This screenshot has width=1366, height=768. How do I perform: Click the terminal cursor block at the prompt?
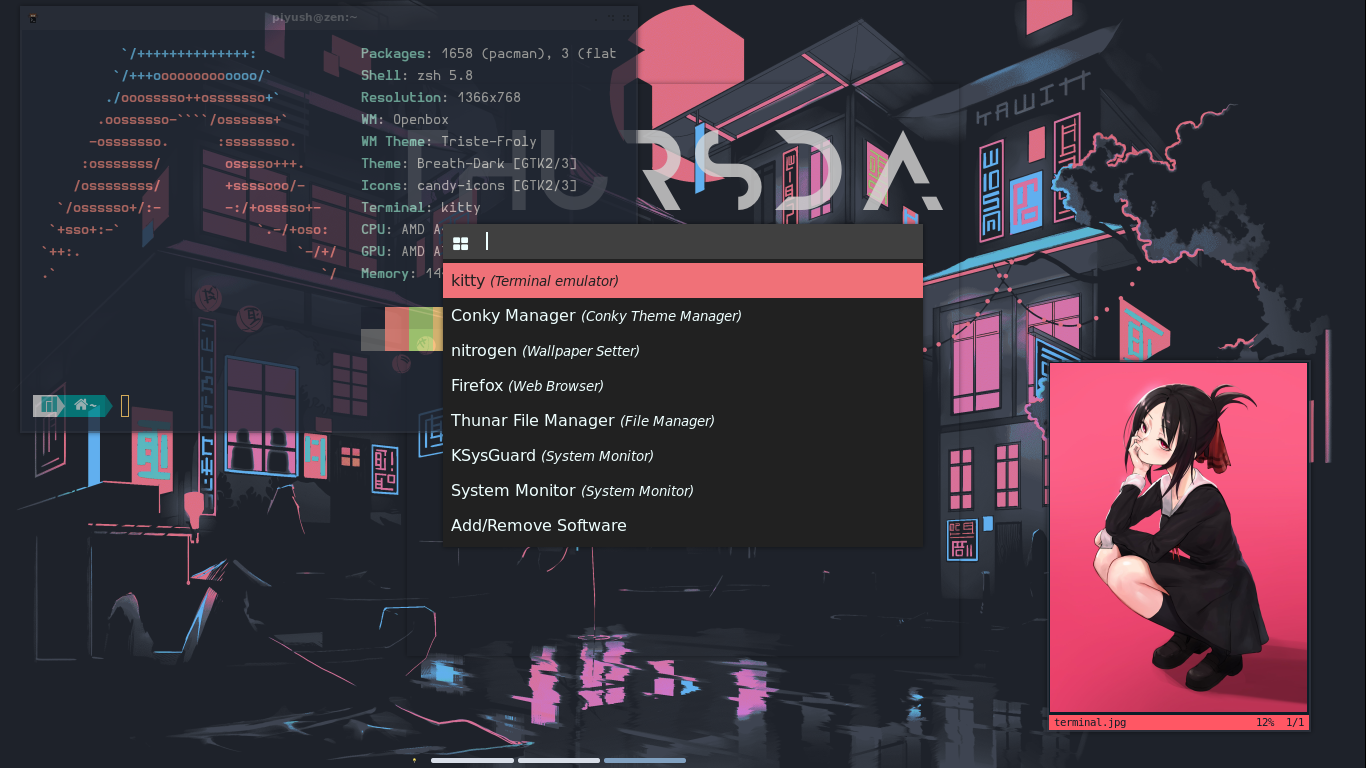coord(125,406)
